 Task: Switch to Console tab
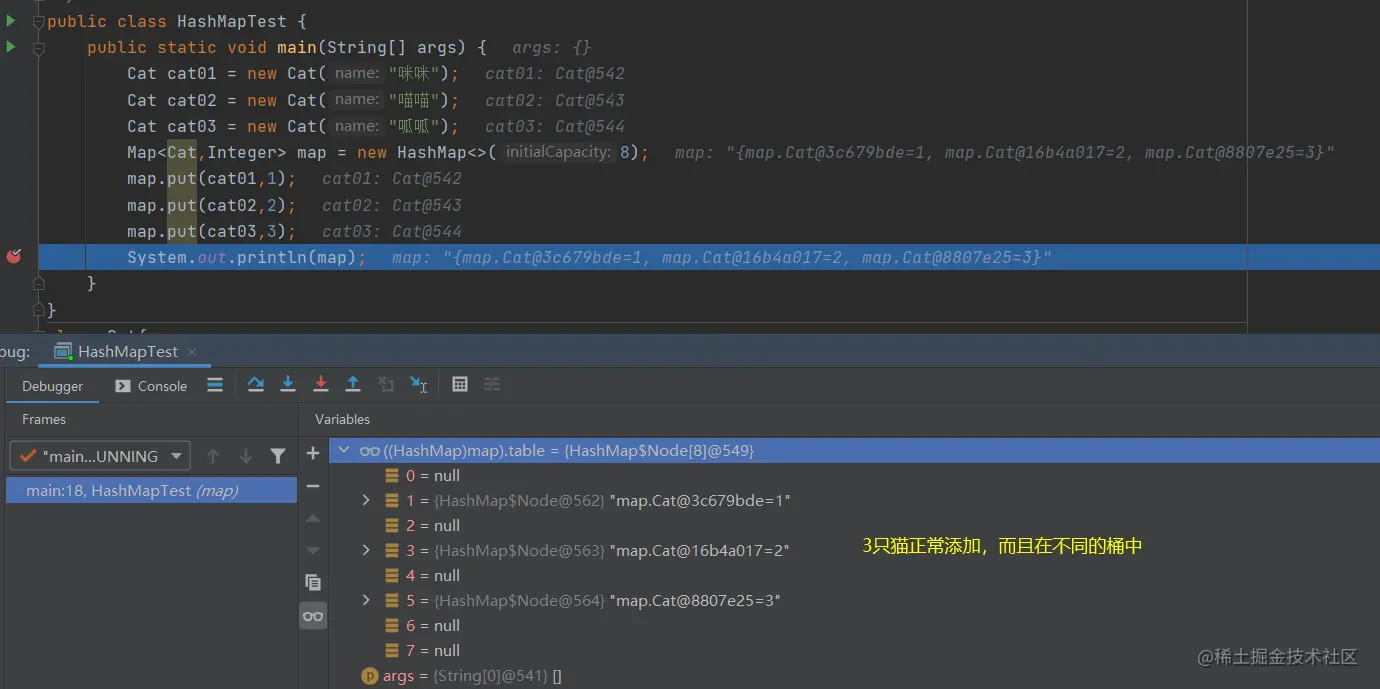pyautogui.click(x=151, y=386)
